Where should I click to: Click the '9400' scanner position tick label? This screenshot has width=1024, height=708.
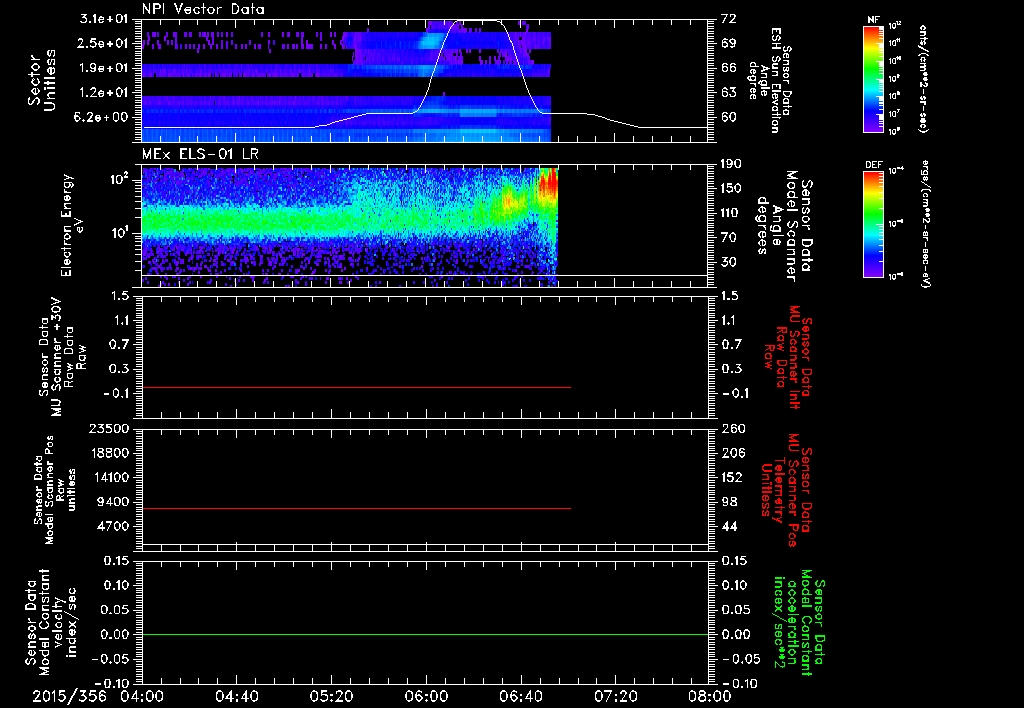tap(114, 502)
